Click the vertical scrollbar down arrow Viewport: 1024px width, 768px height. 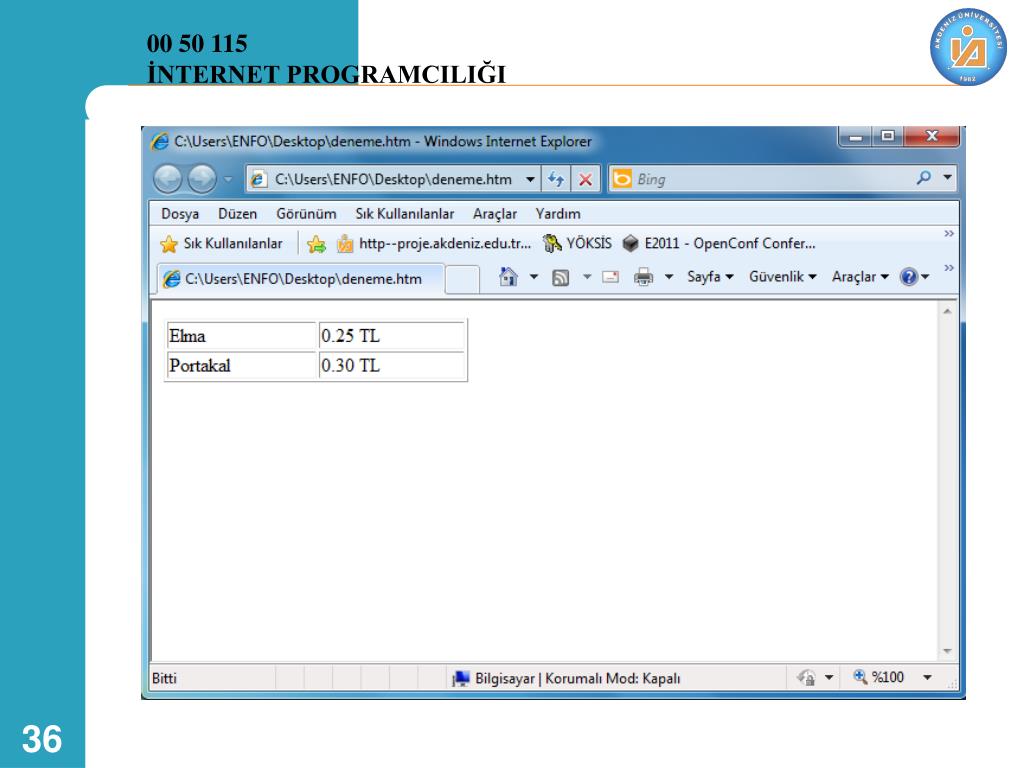[x=947, y=651]
